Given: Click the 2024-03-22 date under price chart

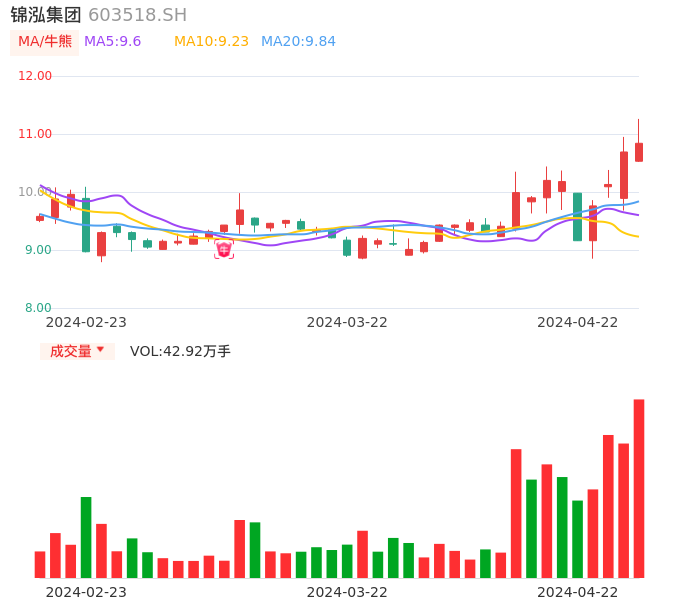Looking at the screenshot, I should tap(347, 322).
